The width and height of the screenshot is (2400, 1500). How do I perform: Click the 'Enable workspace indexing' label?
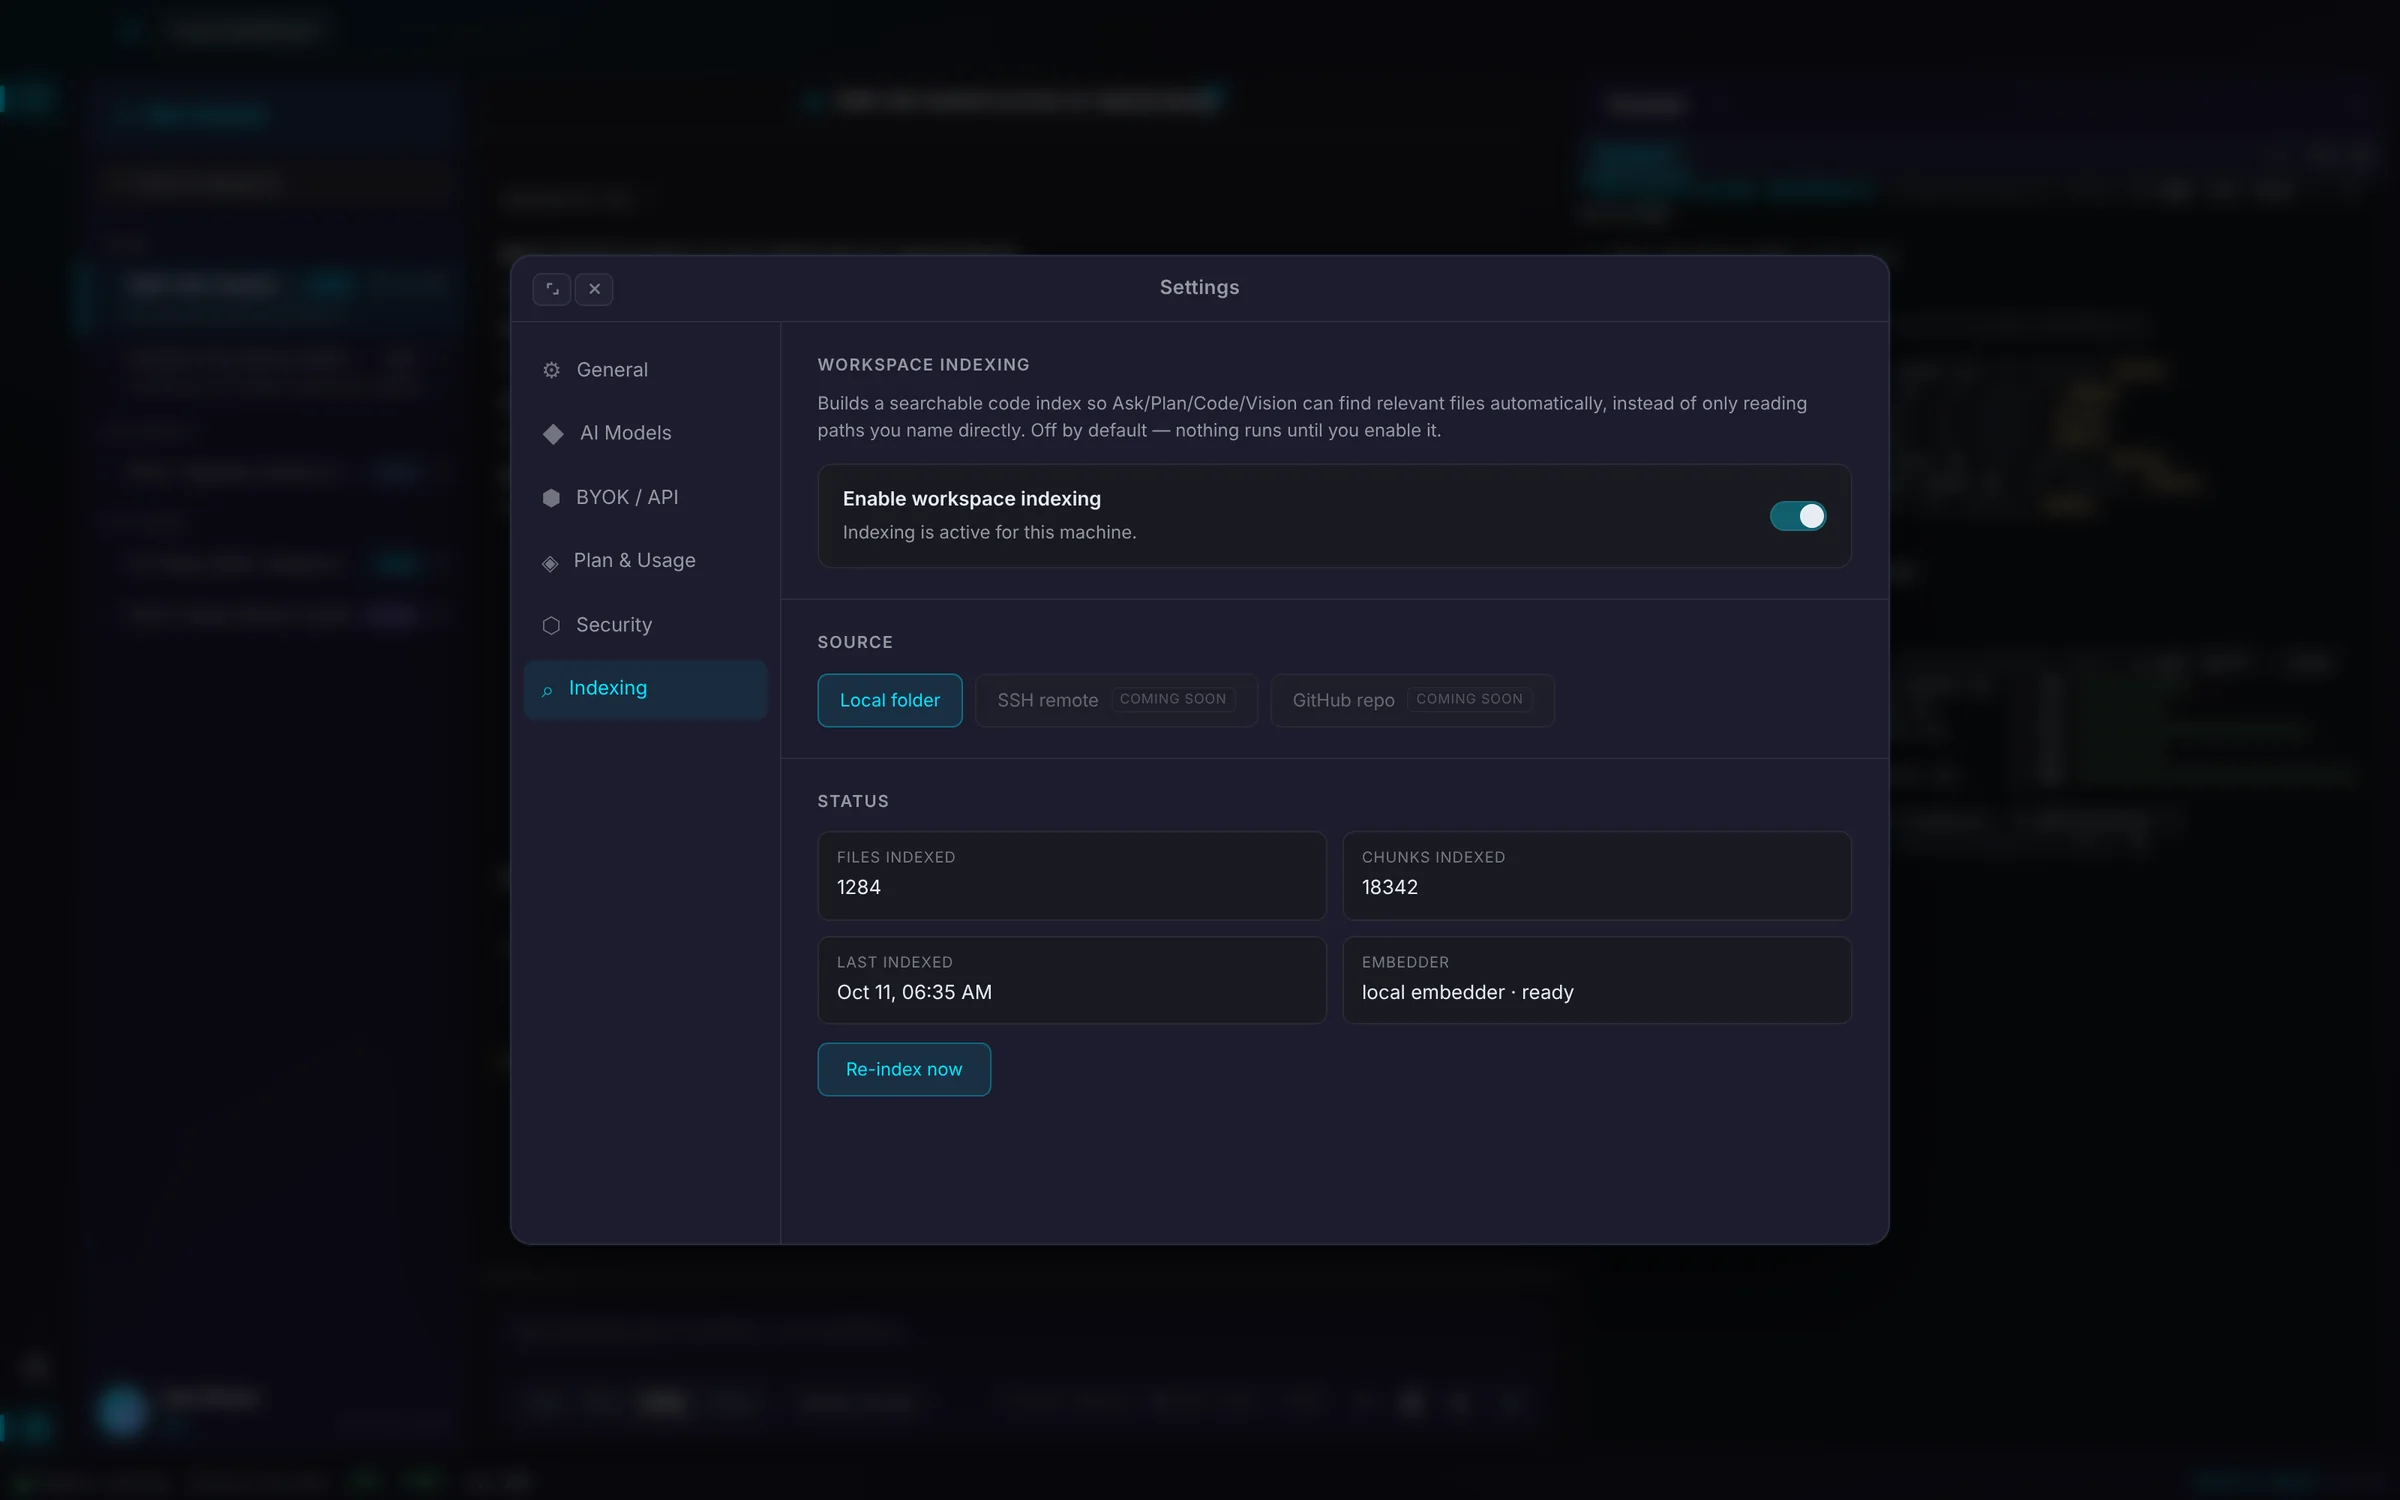[971, 498]
